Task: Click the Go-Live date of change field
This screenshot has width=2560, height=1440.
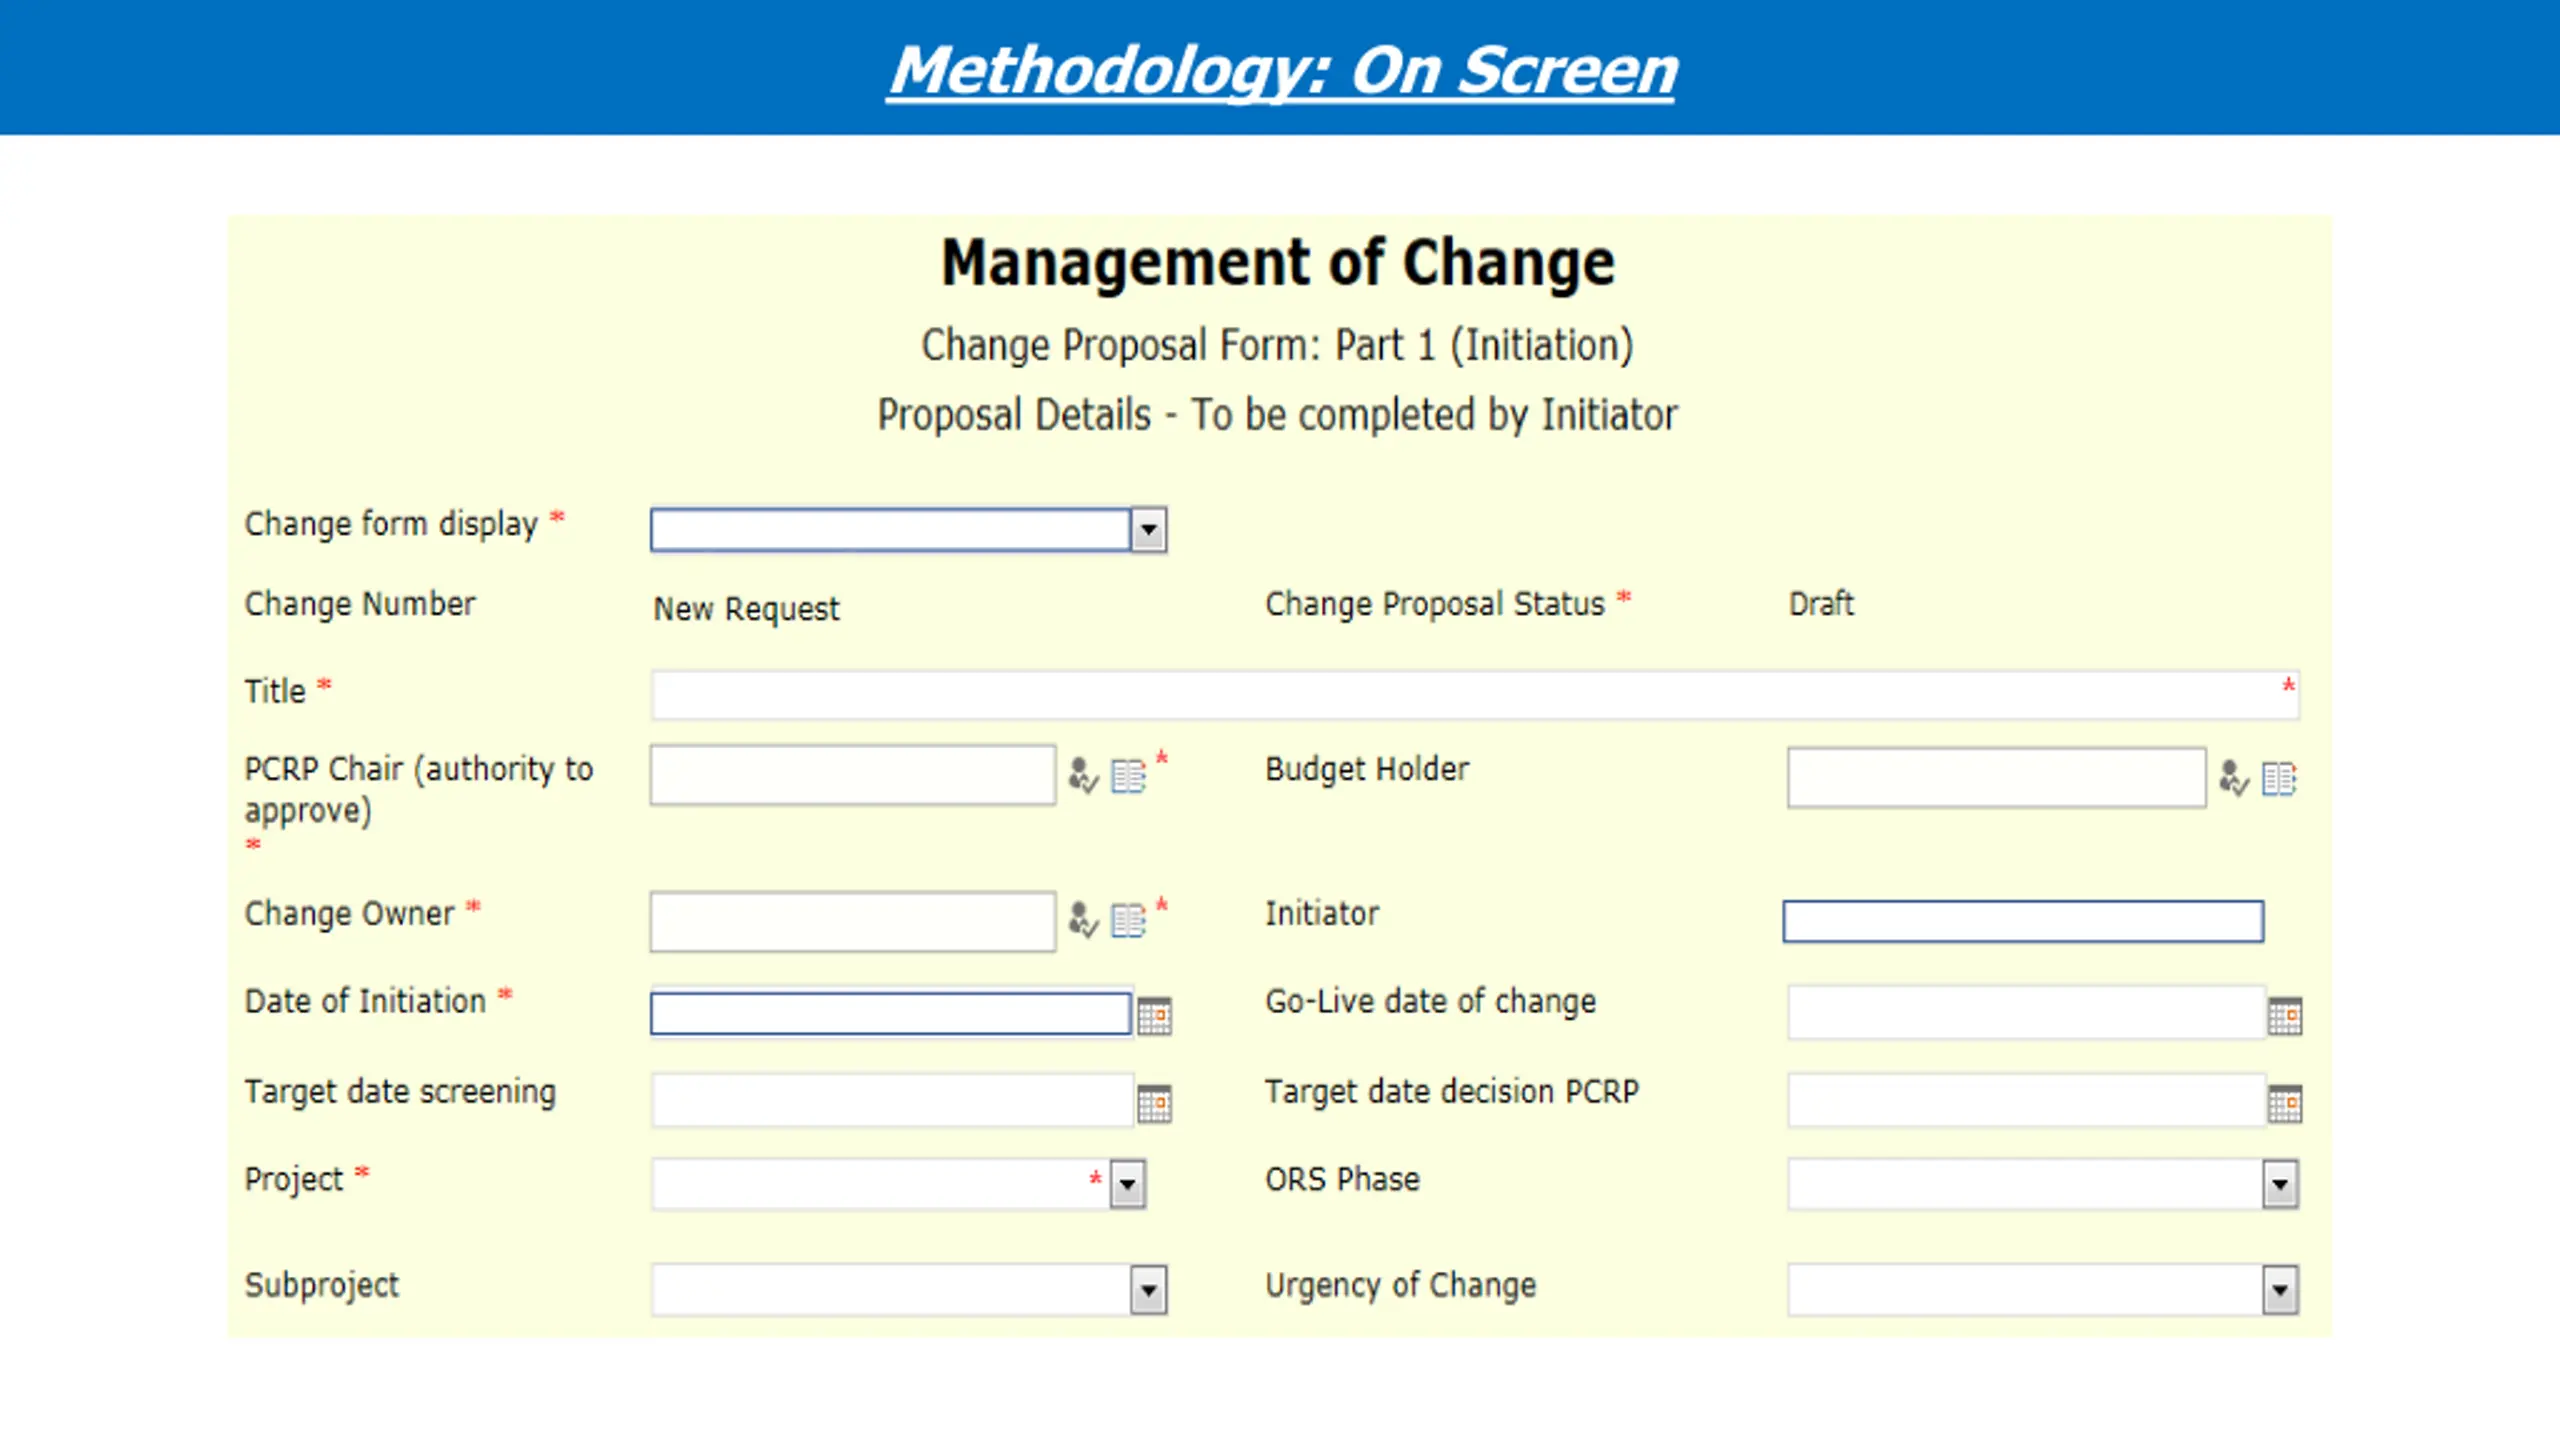Action: (2026, 1013)
